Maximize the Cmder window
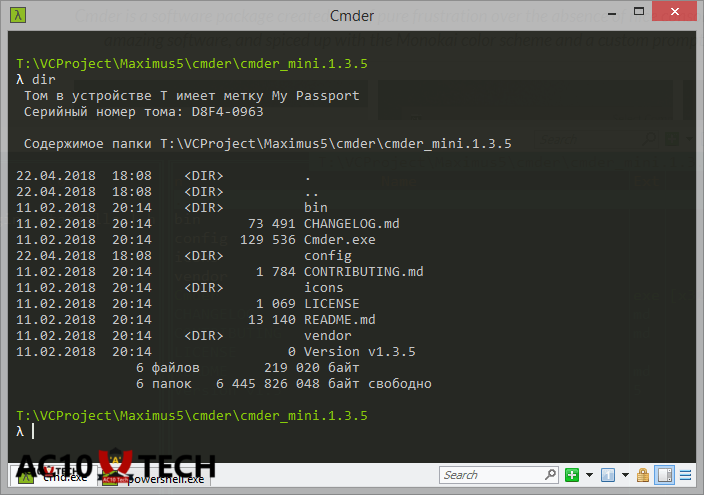704x495 pixels. click(x=638, y=12)
